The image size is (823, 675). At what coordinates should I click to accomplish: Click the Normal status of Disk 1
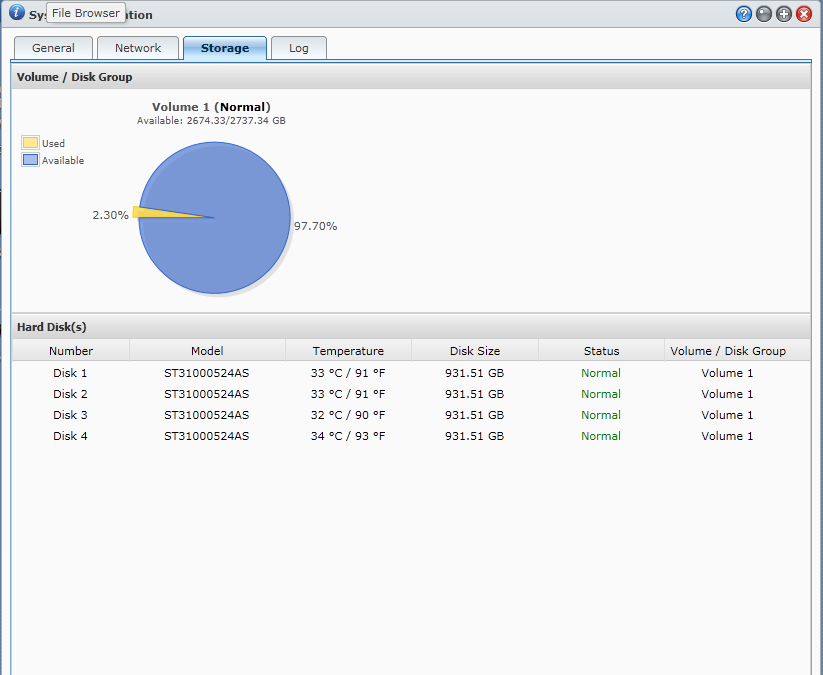601,373
